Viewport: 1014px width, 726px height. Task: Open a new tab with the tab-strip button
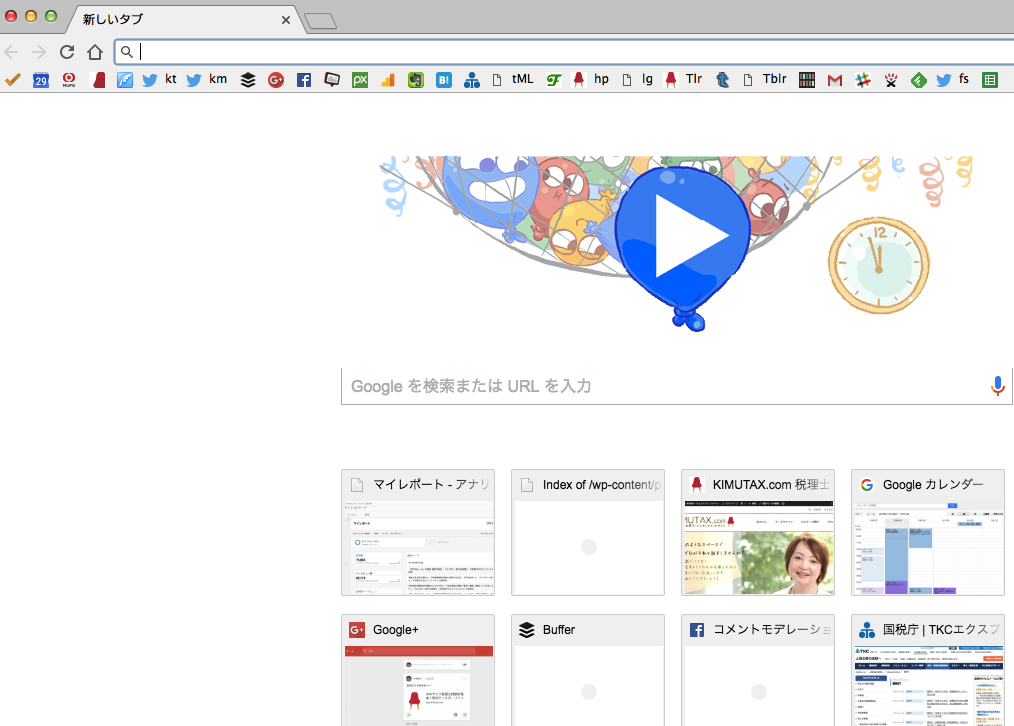click(x=321, y=21)
